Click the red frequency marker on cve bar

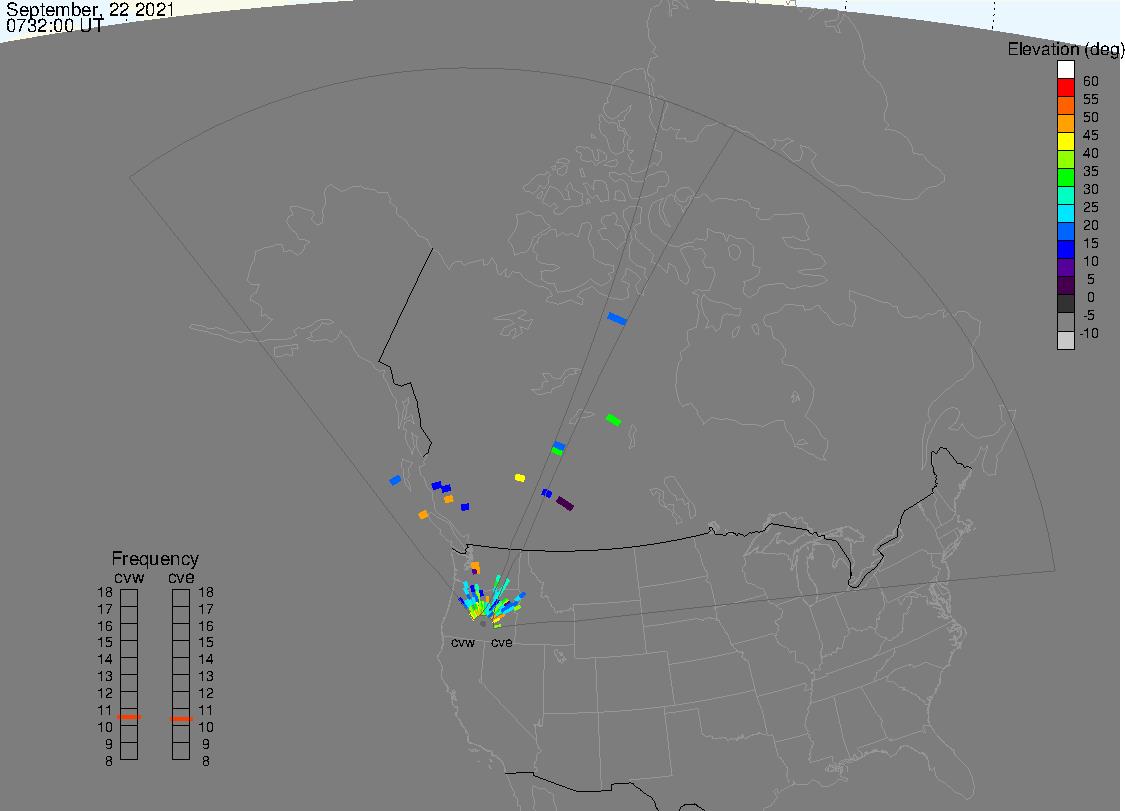[x=181, y=718]
